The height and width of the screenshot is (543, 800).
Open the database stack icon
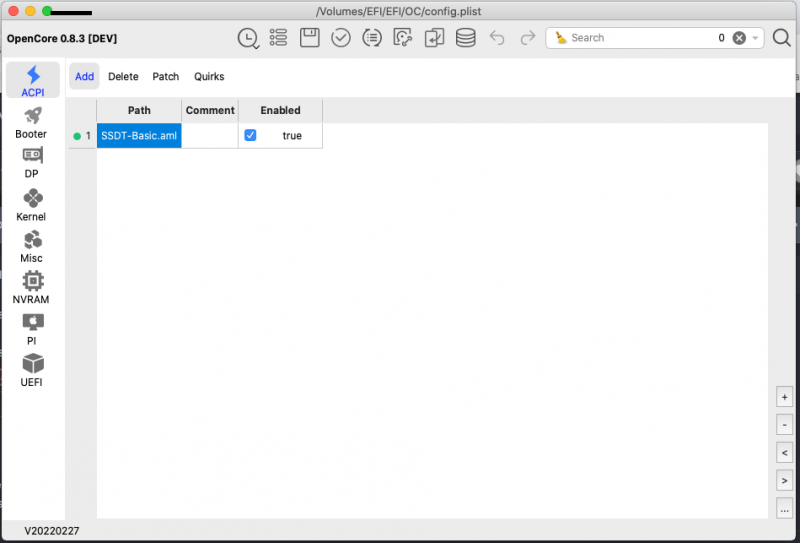(465, 38)
